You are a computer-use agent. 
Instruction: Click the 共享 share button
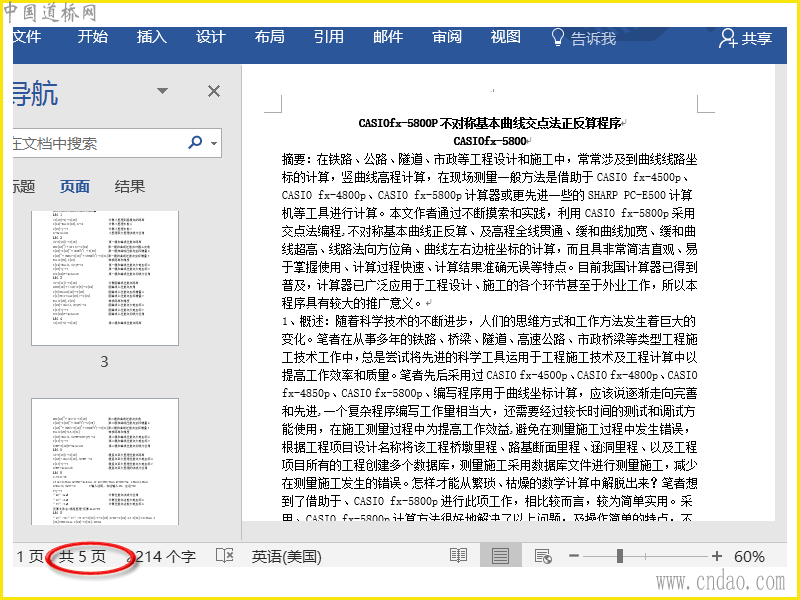pos(745,38)
